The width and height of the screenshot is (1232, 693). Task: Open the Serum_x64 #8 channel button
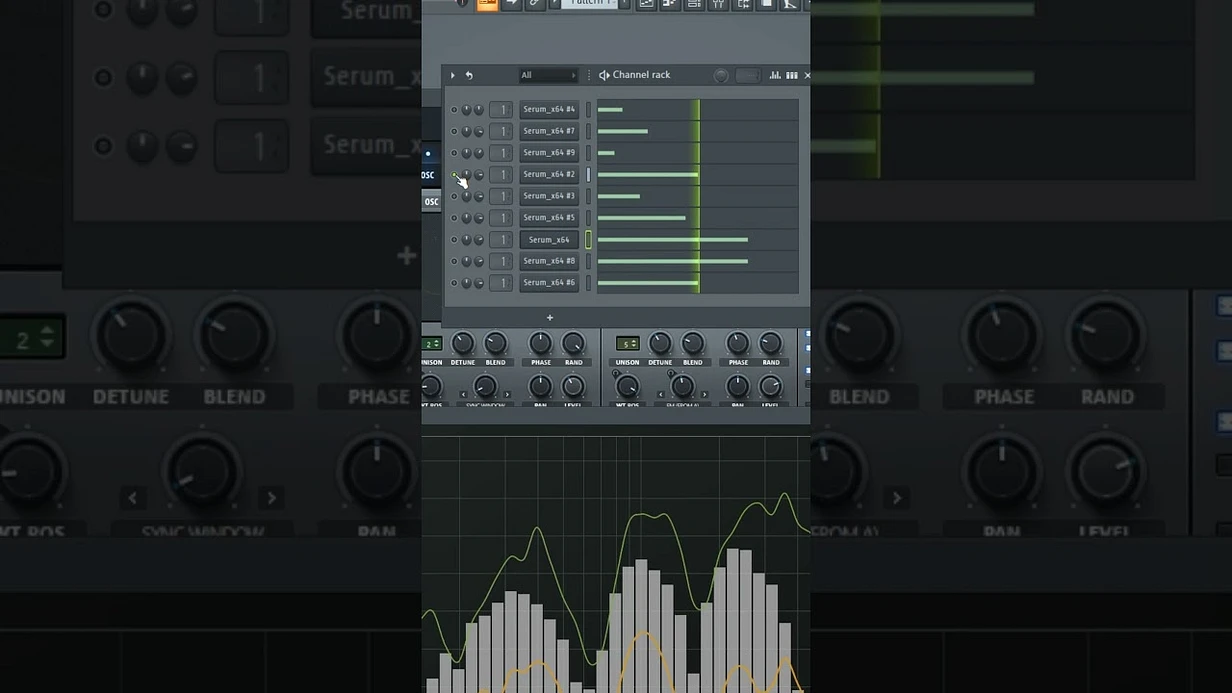coord(549,261)
